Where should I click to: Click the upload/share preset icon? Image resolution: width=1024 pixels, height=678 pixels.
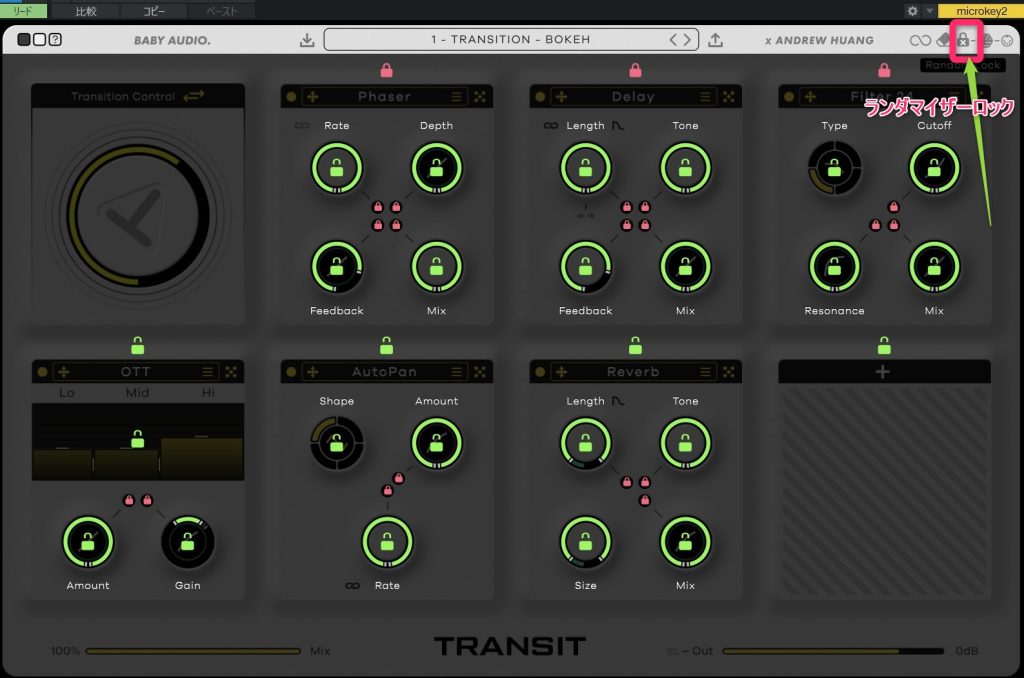(x=715, y=40)
